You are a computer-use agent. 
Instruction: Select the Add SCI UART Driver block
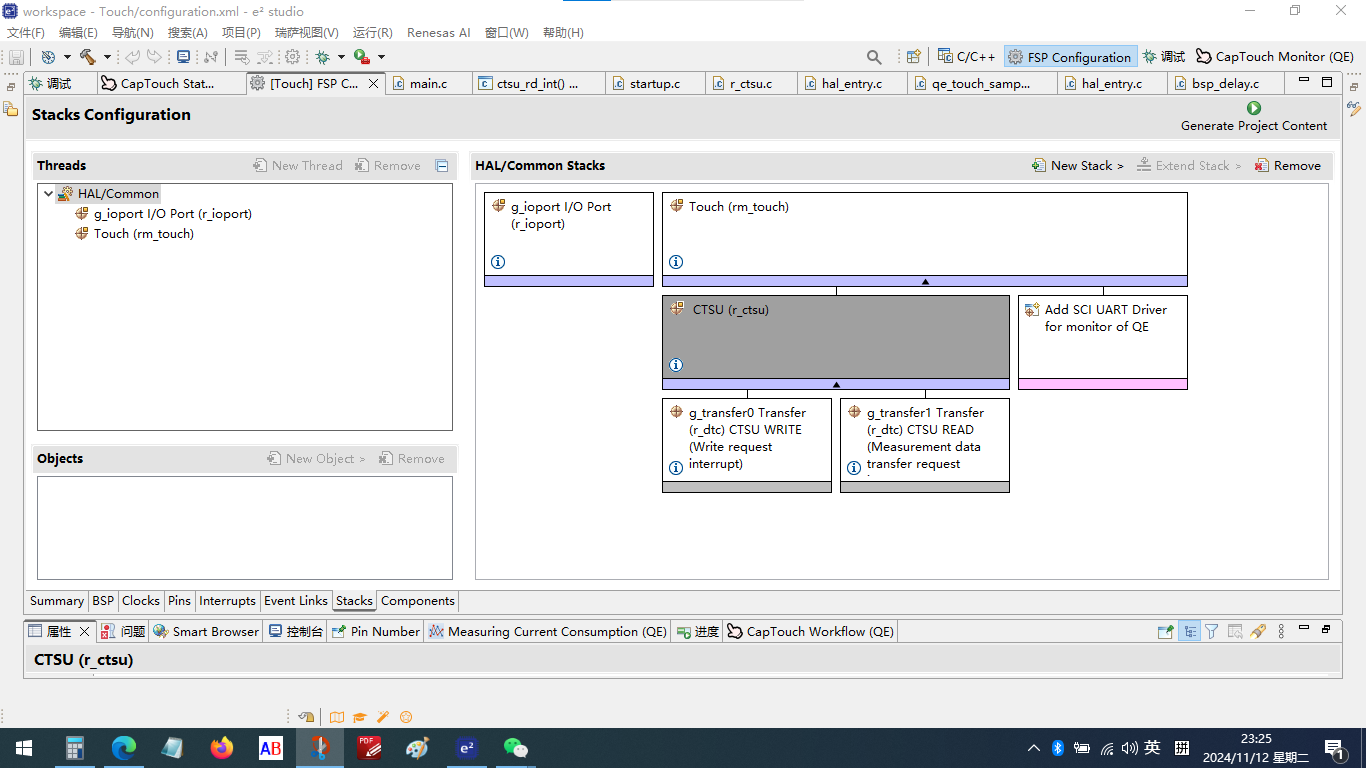(1103, 342)
